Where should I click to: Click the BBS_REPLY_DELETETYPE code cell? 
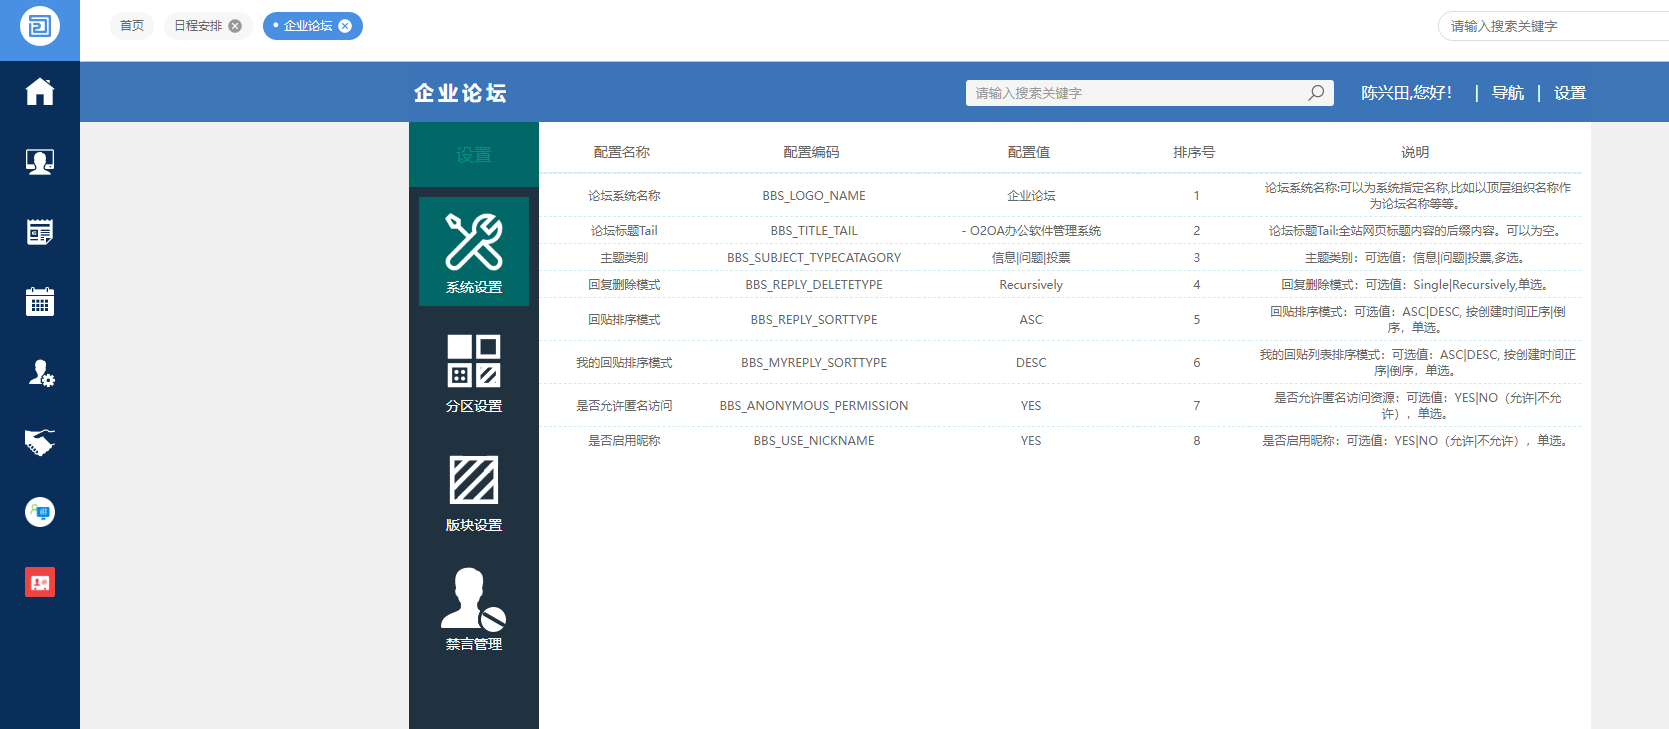(x=814, y=285)
